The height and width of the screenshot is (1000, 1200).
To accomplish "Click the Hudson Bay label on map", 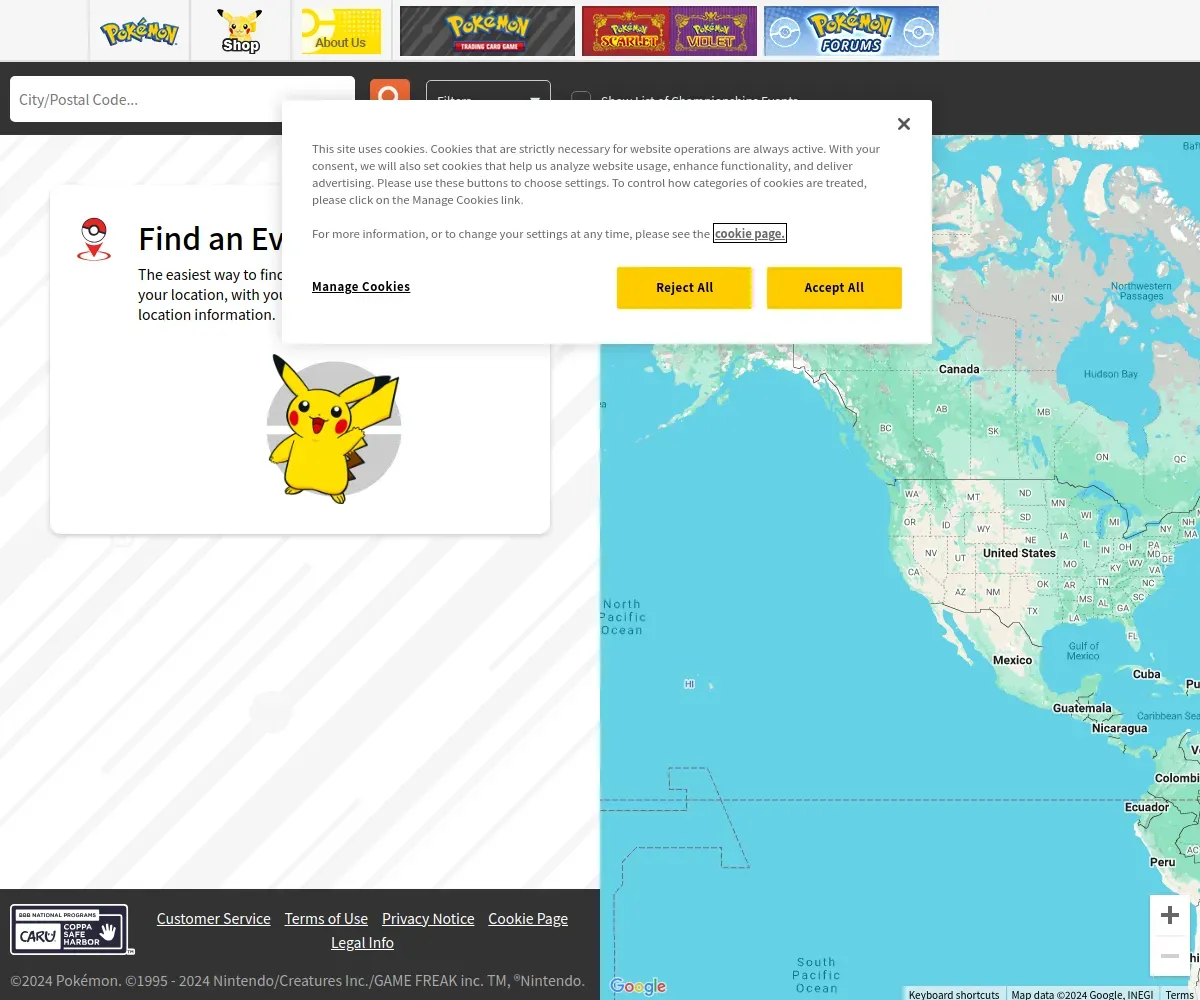I will coord(1111,374).
